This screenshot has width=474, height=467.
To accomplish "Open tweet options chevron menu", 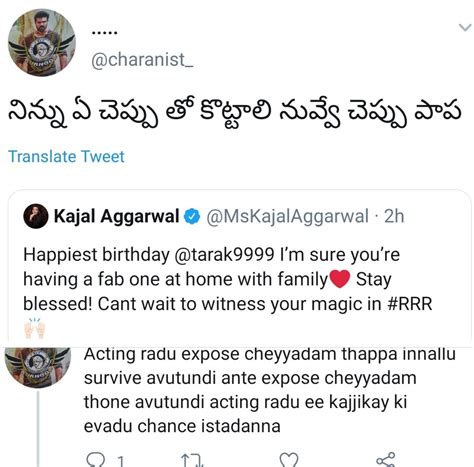I will (465, 27).
